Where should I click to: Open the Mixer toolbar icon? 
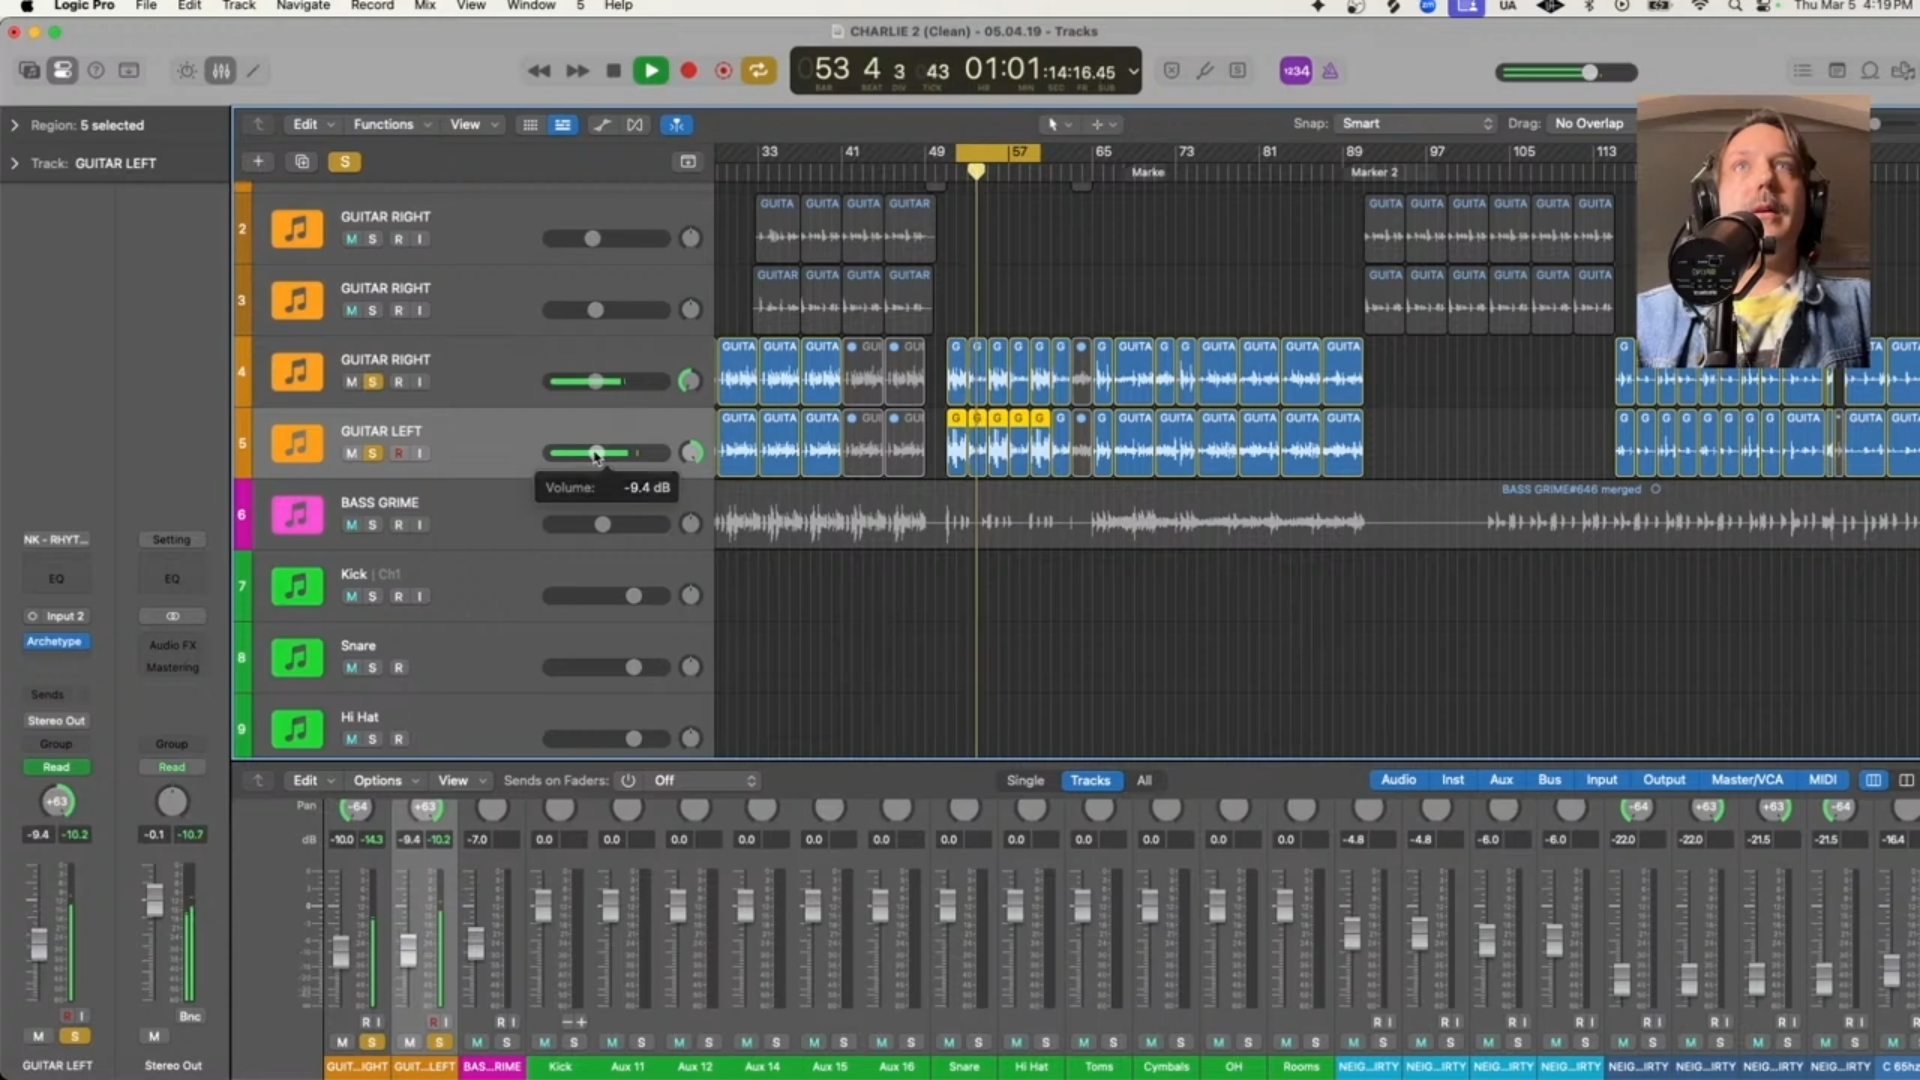220,71
